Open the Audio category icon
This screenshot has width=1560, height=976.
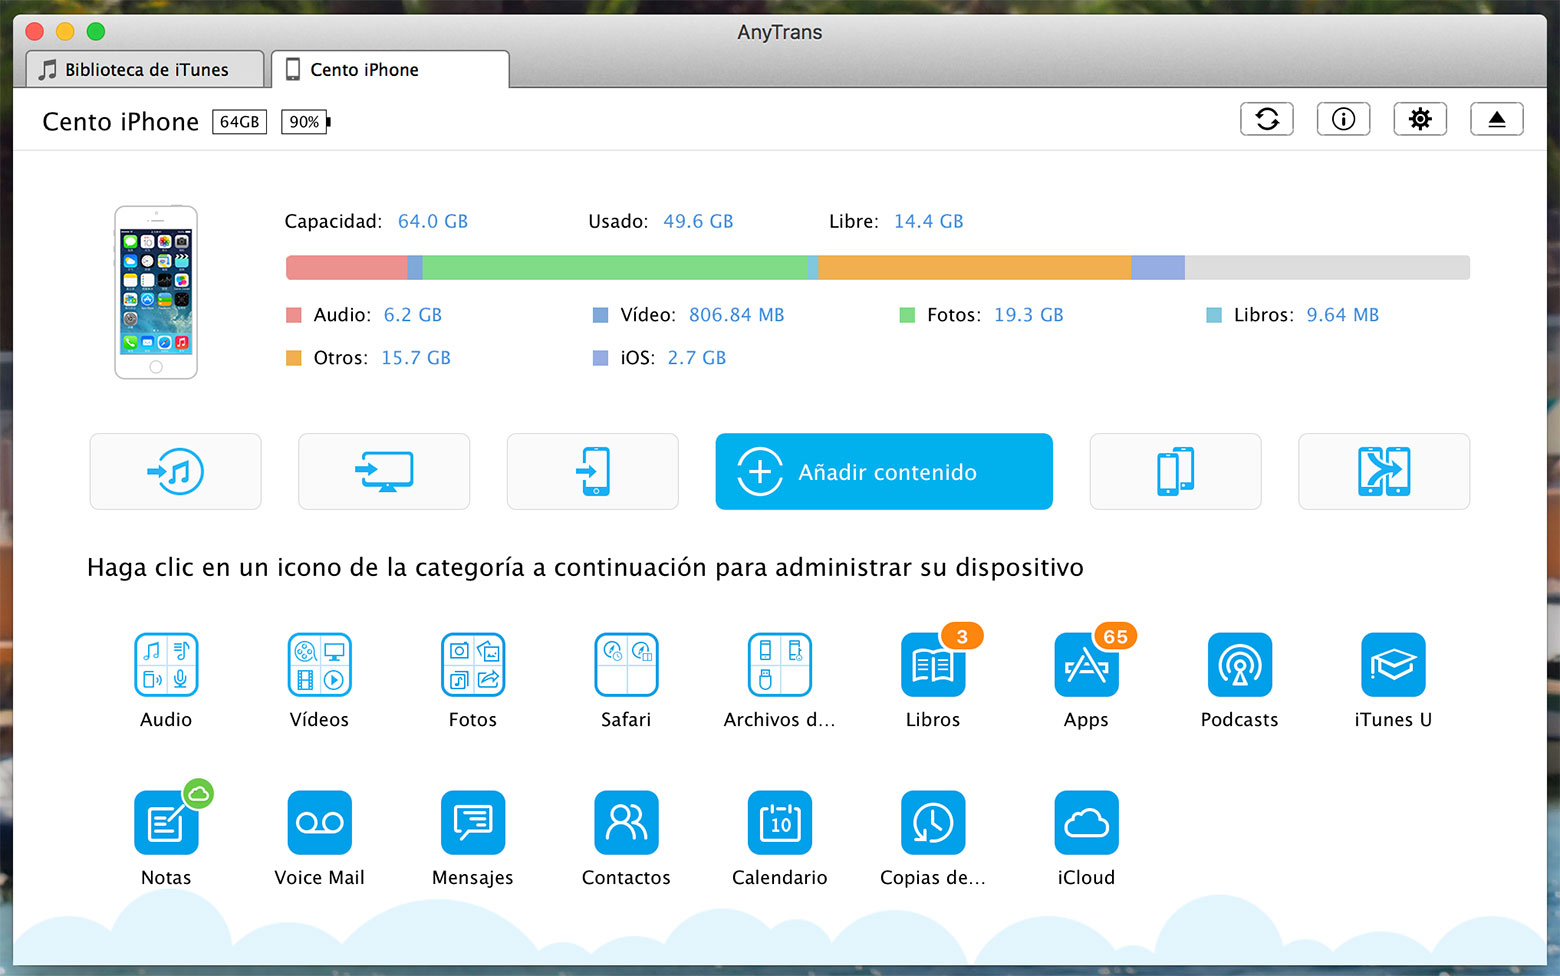coord(166,665)
